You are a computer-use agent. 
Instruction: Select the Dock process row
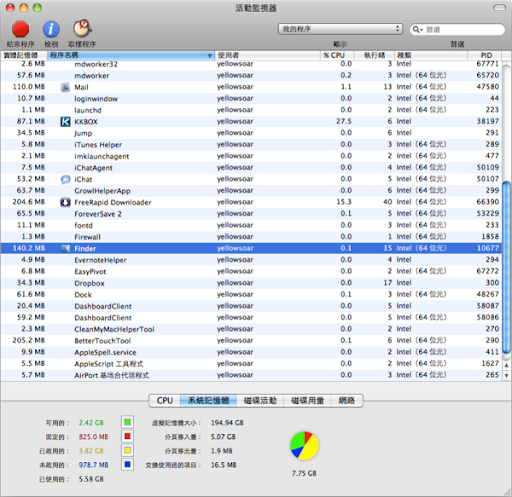[251, 295]
